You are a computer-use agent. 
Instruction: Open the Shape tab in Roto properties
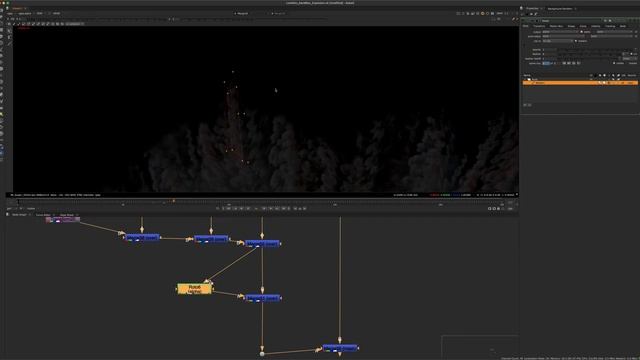571,26
